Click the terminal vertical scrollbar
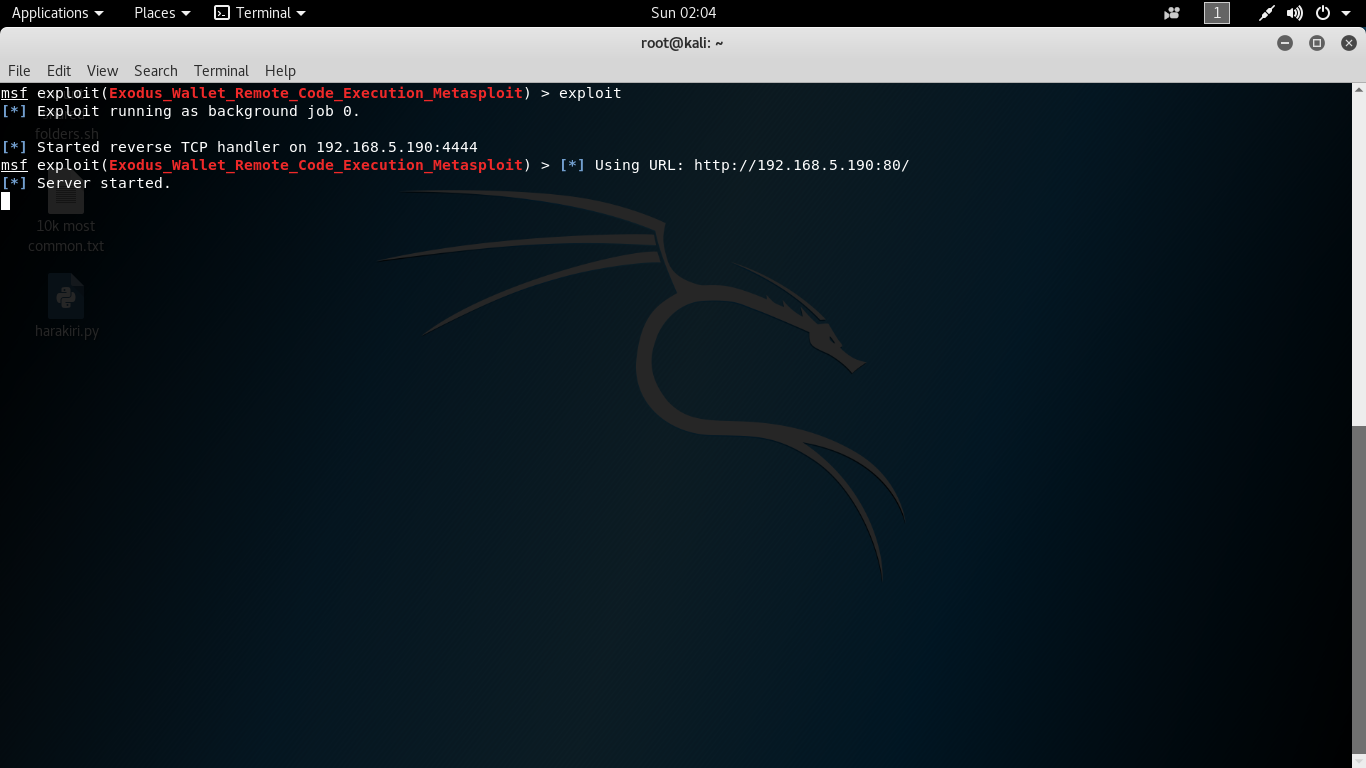 (1359, 592)
